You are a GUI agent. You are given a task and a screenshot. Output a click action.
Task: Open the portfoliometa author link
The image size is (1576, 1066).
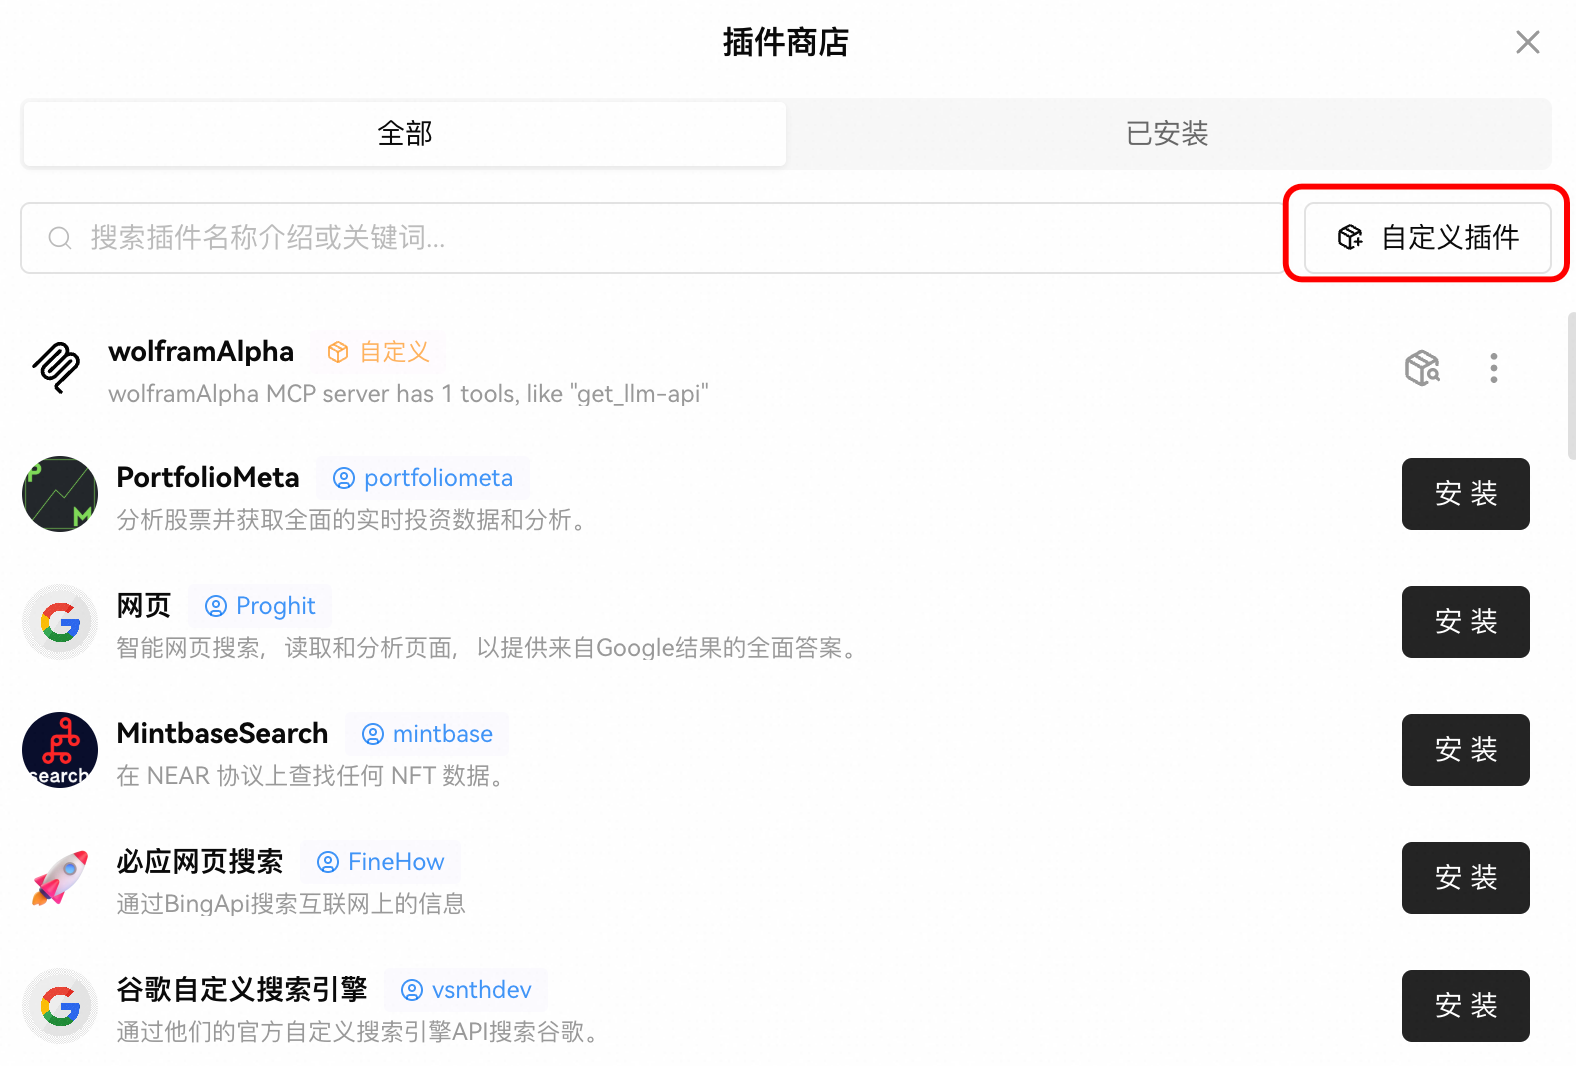[x=424, y=478]
